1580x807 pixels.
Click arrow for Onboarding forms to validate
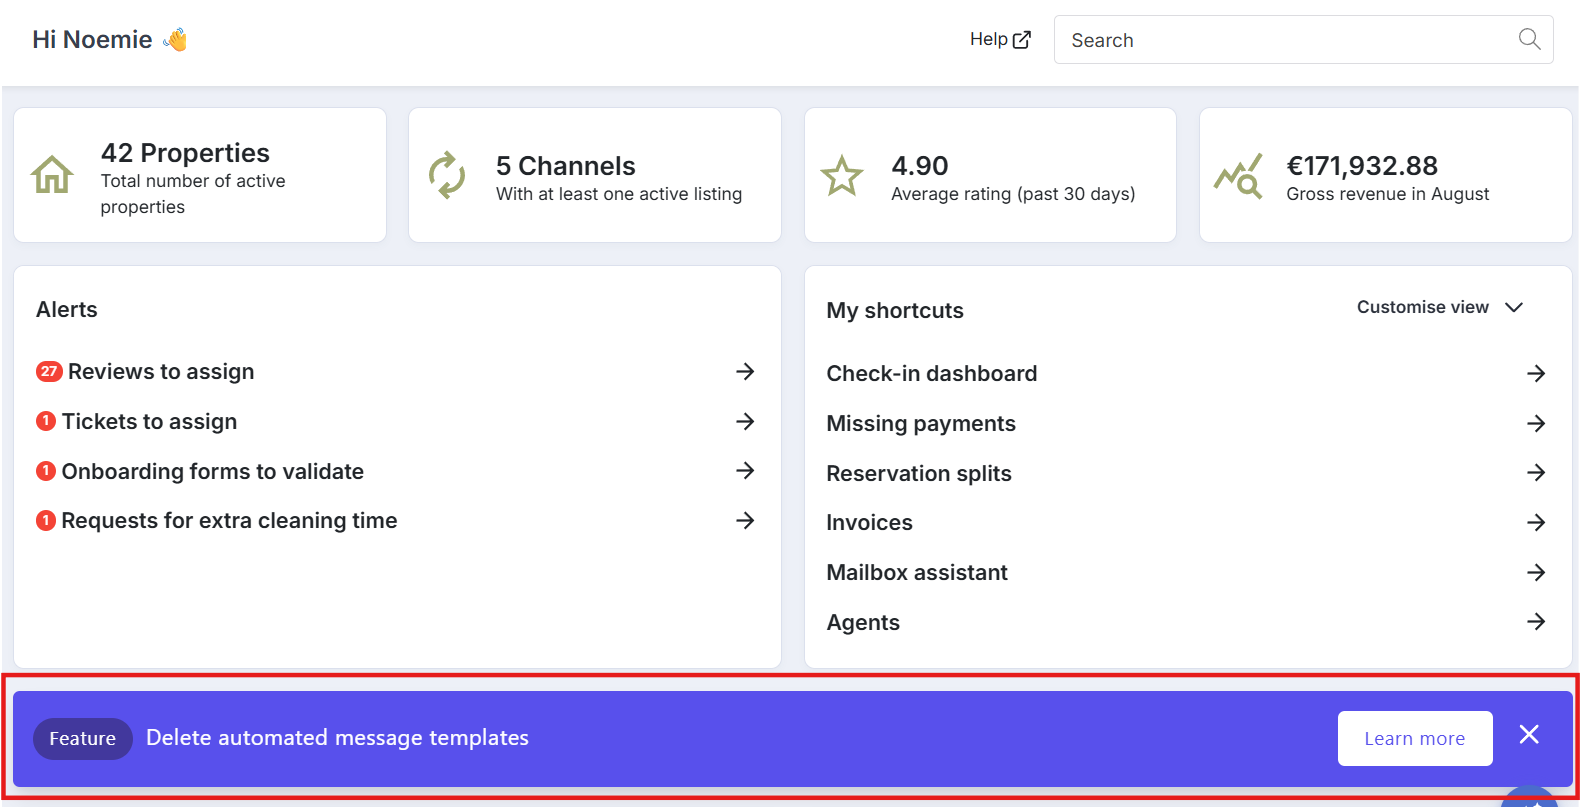[745, 470]
